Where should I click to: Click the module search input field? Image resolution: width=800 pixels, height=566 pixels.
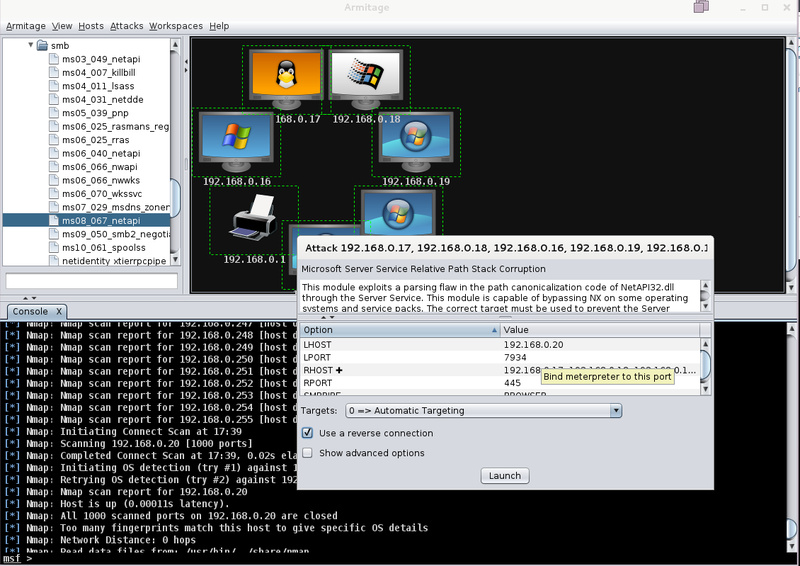(92, 281)
